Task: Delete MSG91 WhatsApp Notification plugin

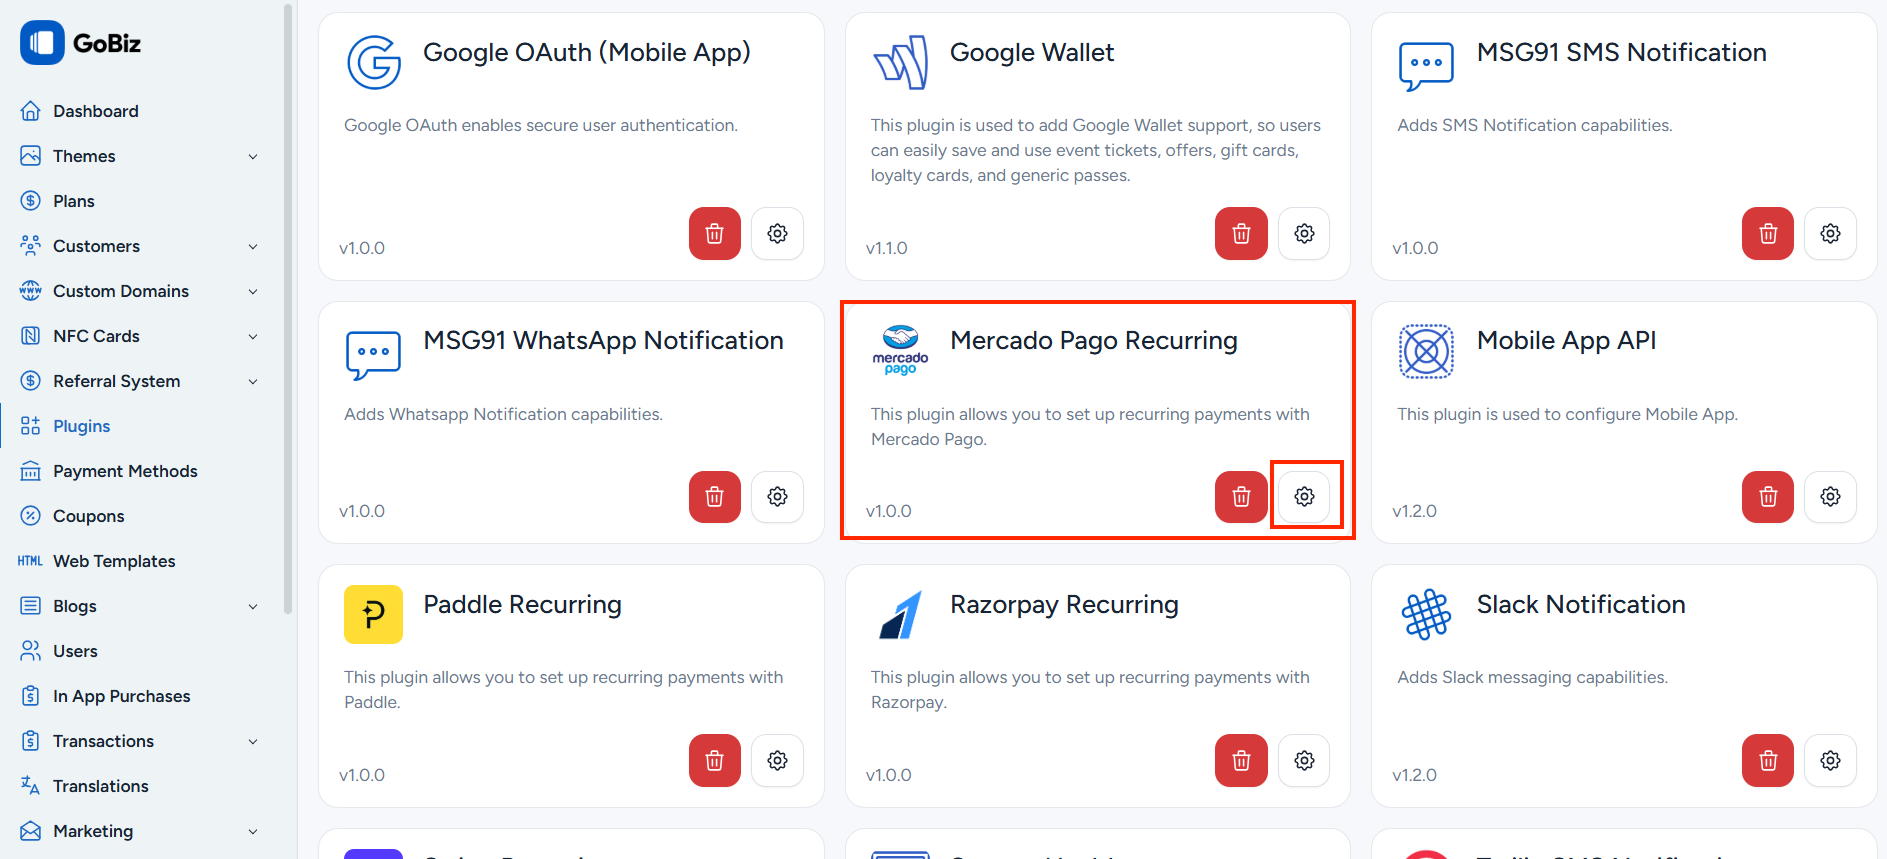Action: [x=714, y=497]
